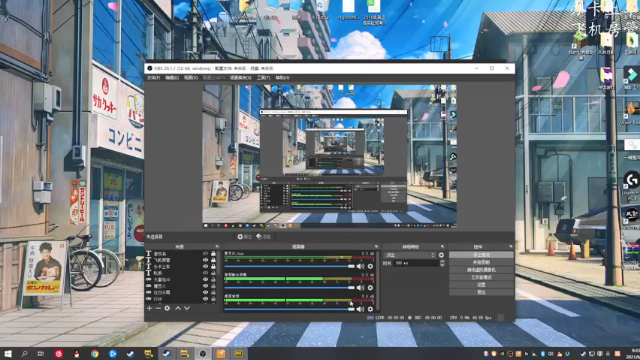The image size is (640, 360).
Task: Open taskbar search magnifier
Action: coord(24,353)
